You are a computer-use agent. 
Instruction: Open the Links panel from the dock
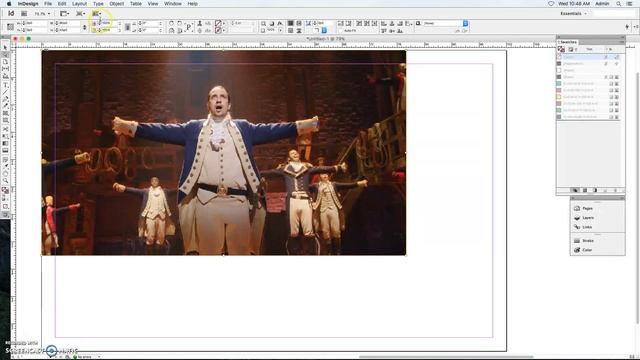coord(587,227)
